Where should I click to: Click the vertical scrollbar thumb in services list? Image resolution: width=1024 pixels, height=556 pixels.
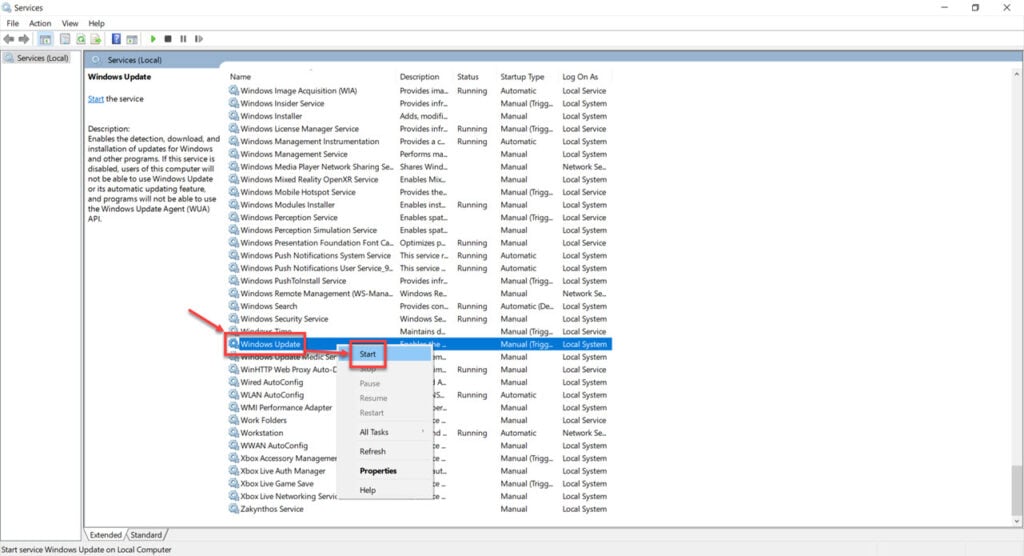click(1016, 489)
